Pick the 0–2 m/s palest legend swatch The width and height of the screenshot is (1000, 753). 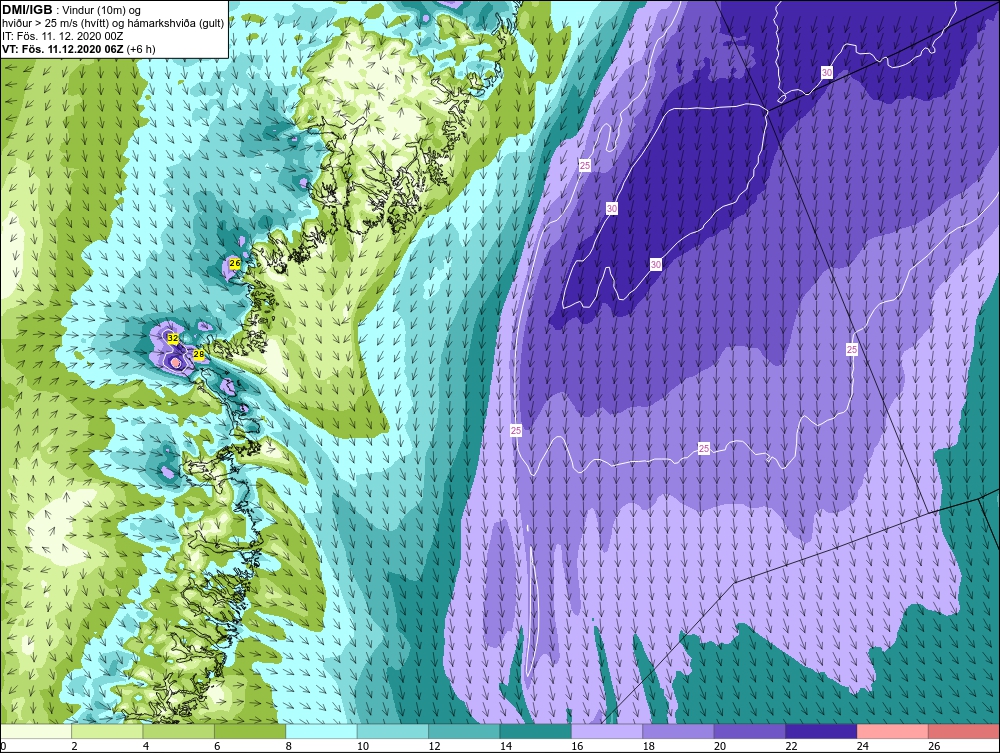[x=36, y=731]
